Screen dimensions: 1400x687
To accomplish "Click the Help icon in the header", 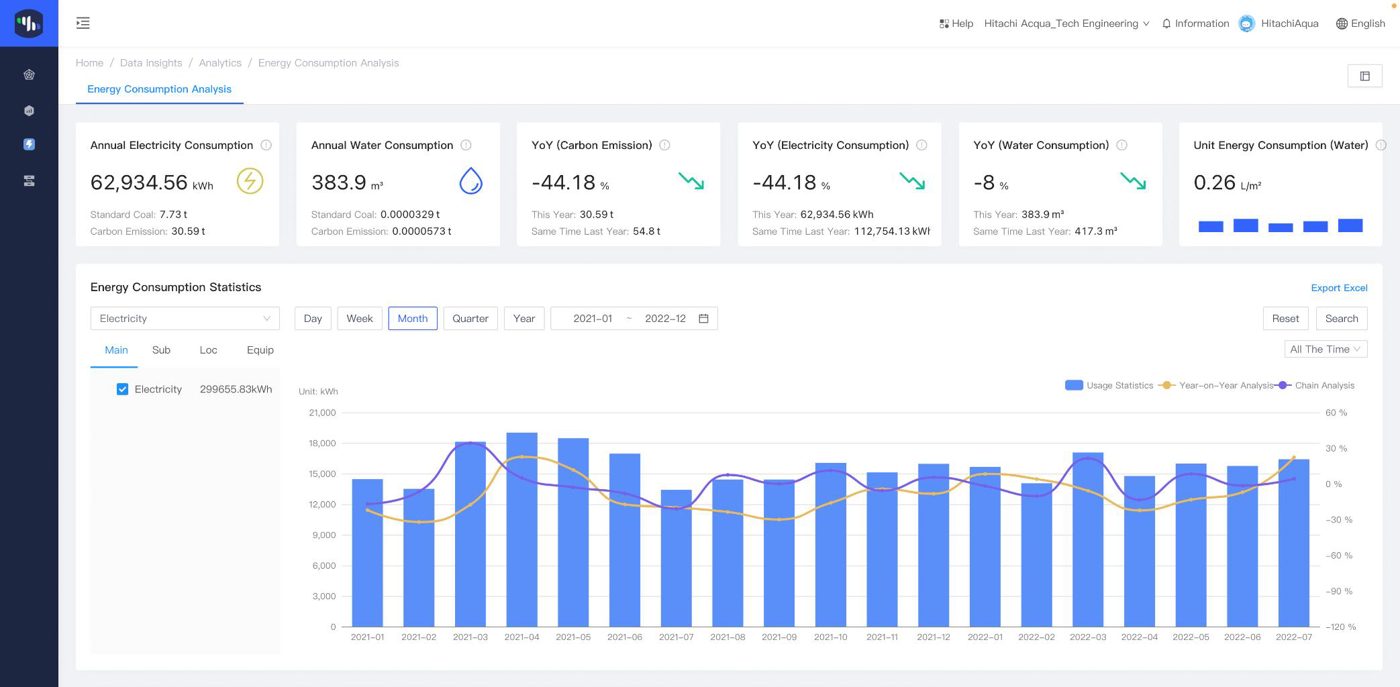I will click(x=944, y=24).
